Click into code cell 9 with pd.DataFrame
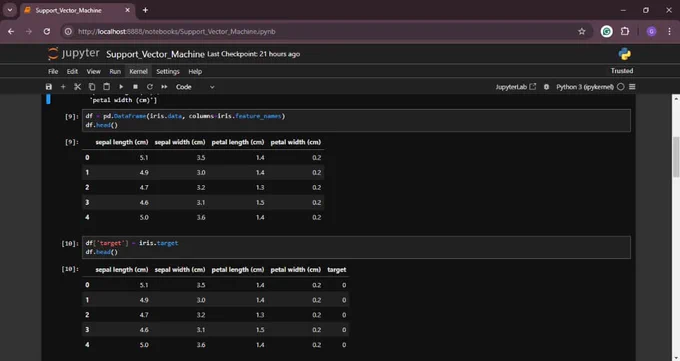The image size is (680, 361). click(356, 121)
